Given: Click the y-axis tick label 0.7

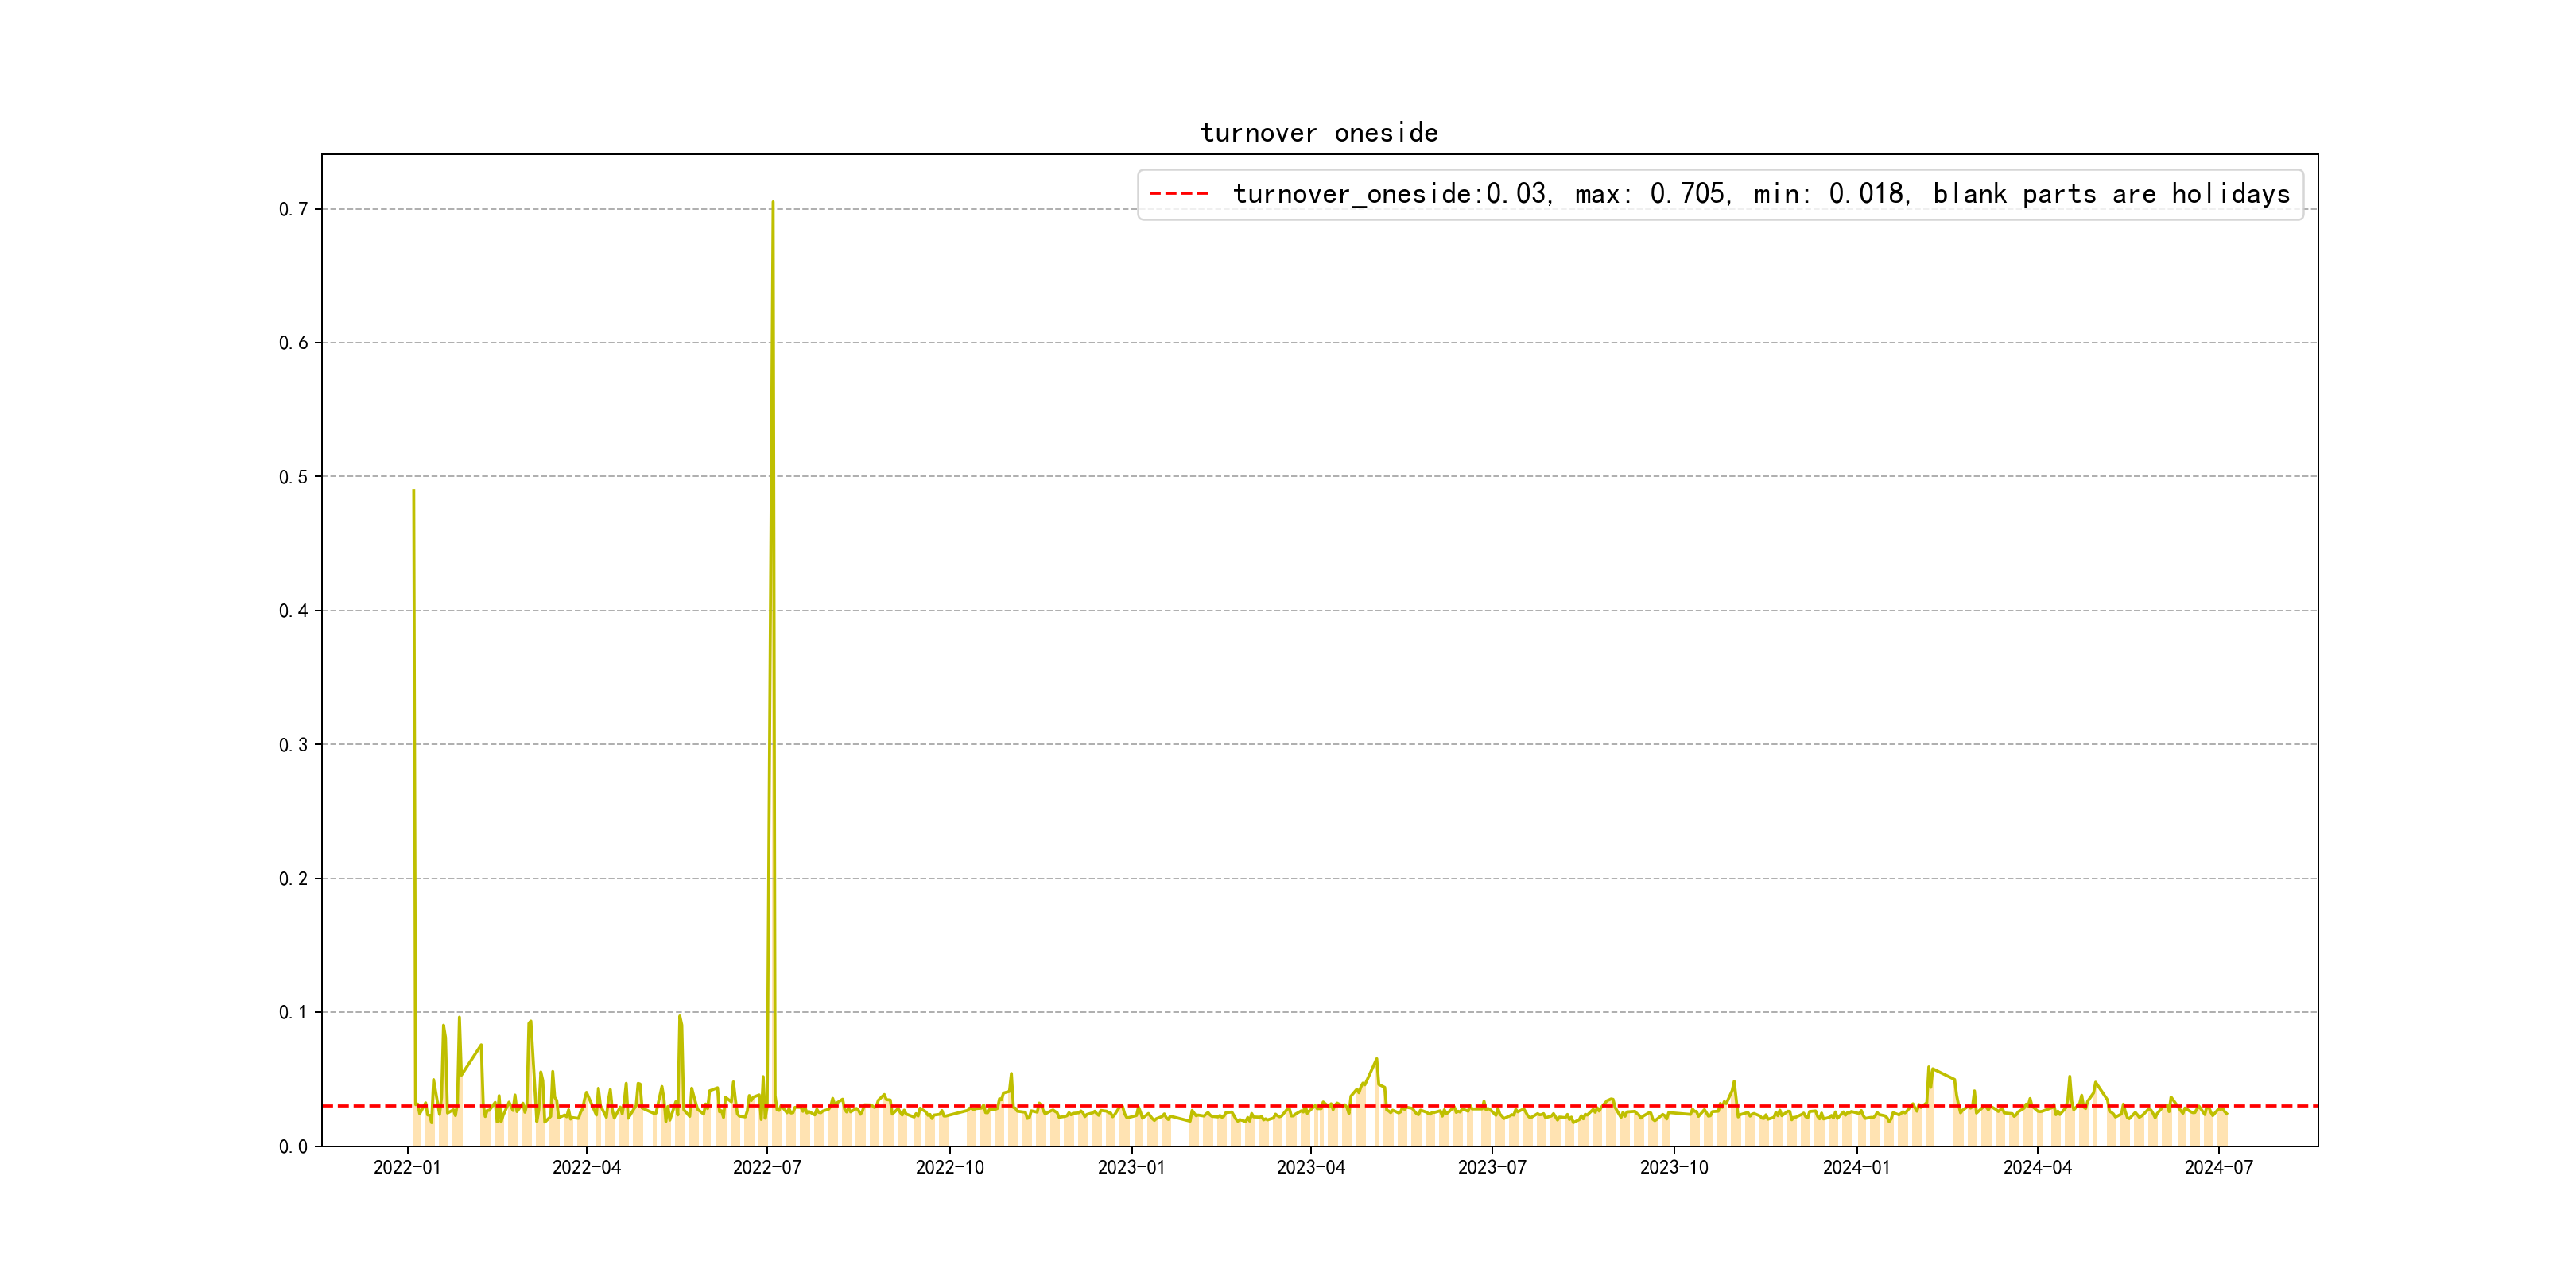Looking at the screenshot, I should click(293, 209).
